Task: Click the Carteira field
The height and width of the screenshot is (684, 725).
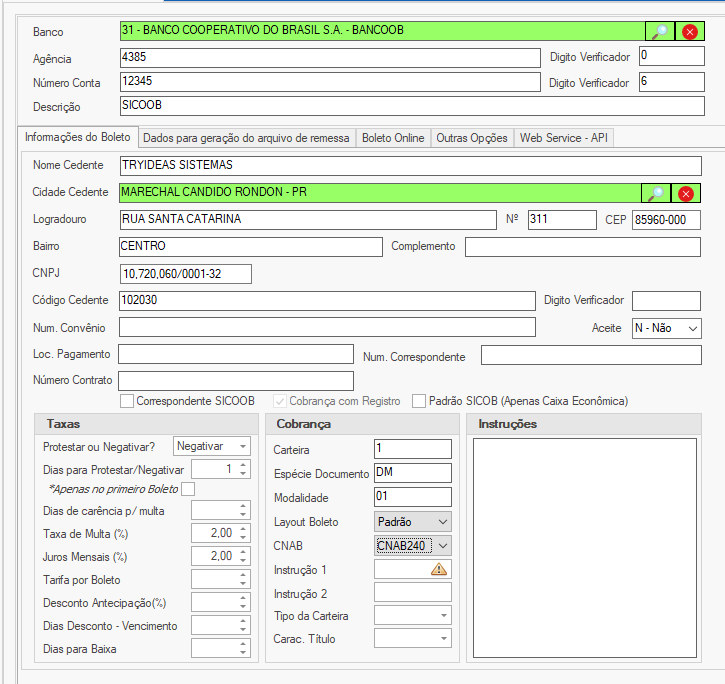Action: (x=412, y=449)
